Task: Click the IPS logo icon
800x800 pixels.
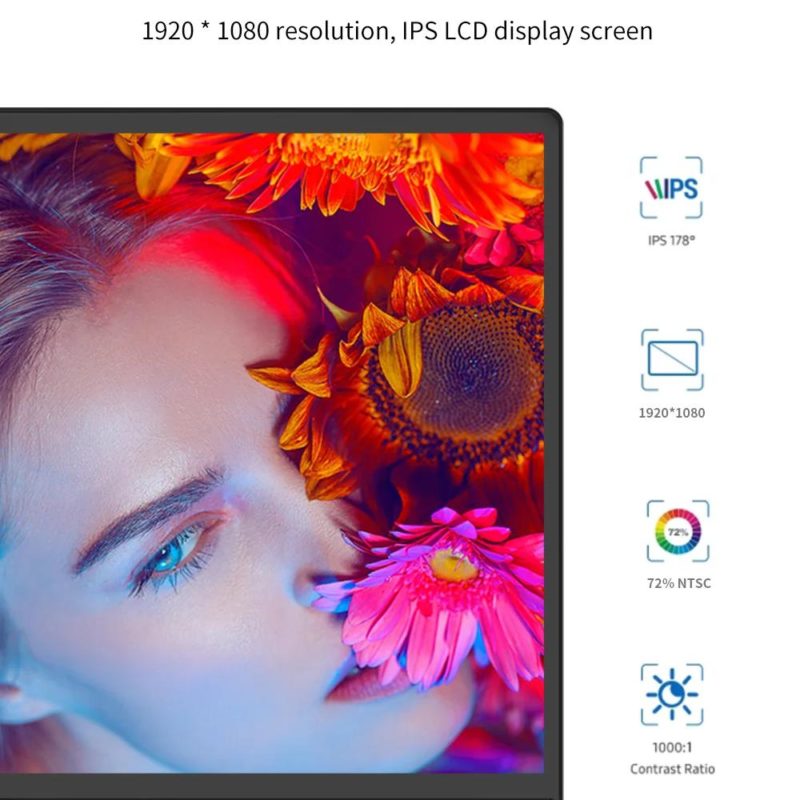Action: tap(671, 187)
